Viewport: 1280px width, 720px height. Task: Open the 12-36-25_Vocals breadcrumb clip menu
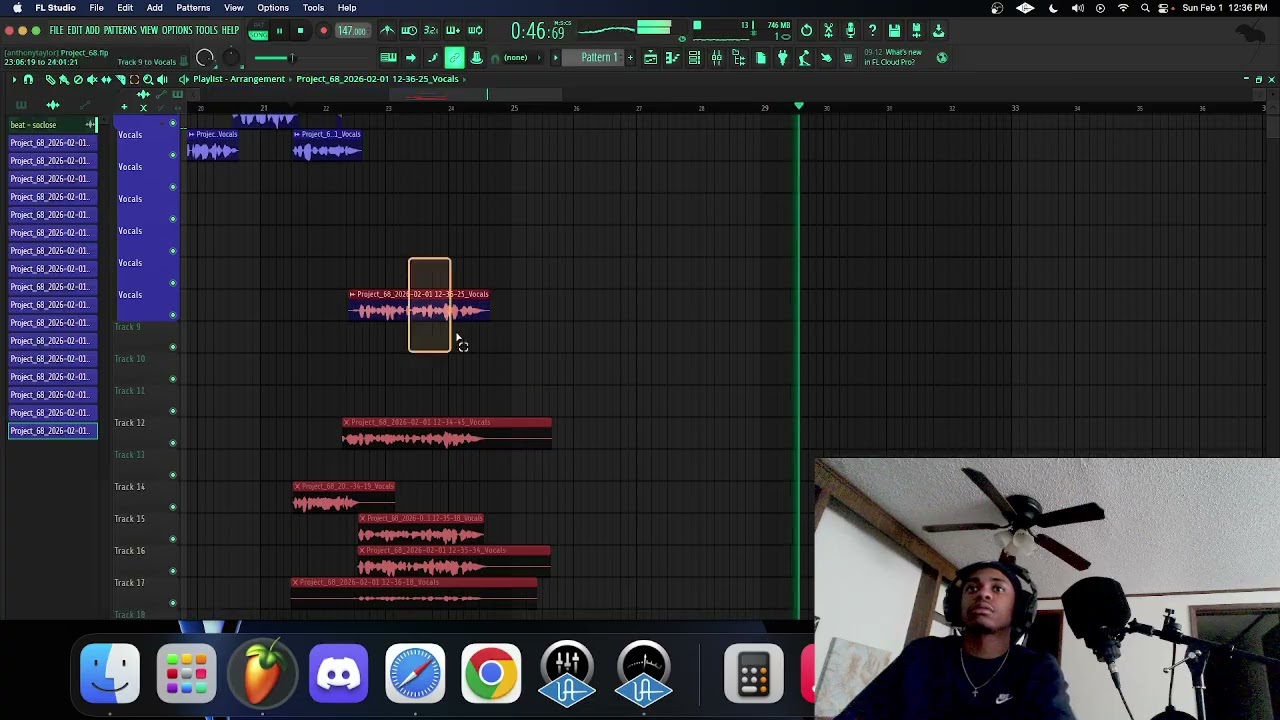[x=377, y=79]
